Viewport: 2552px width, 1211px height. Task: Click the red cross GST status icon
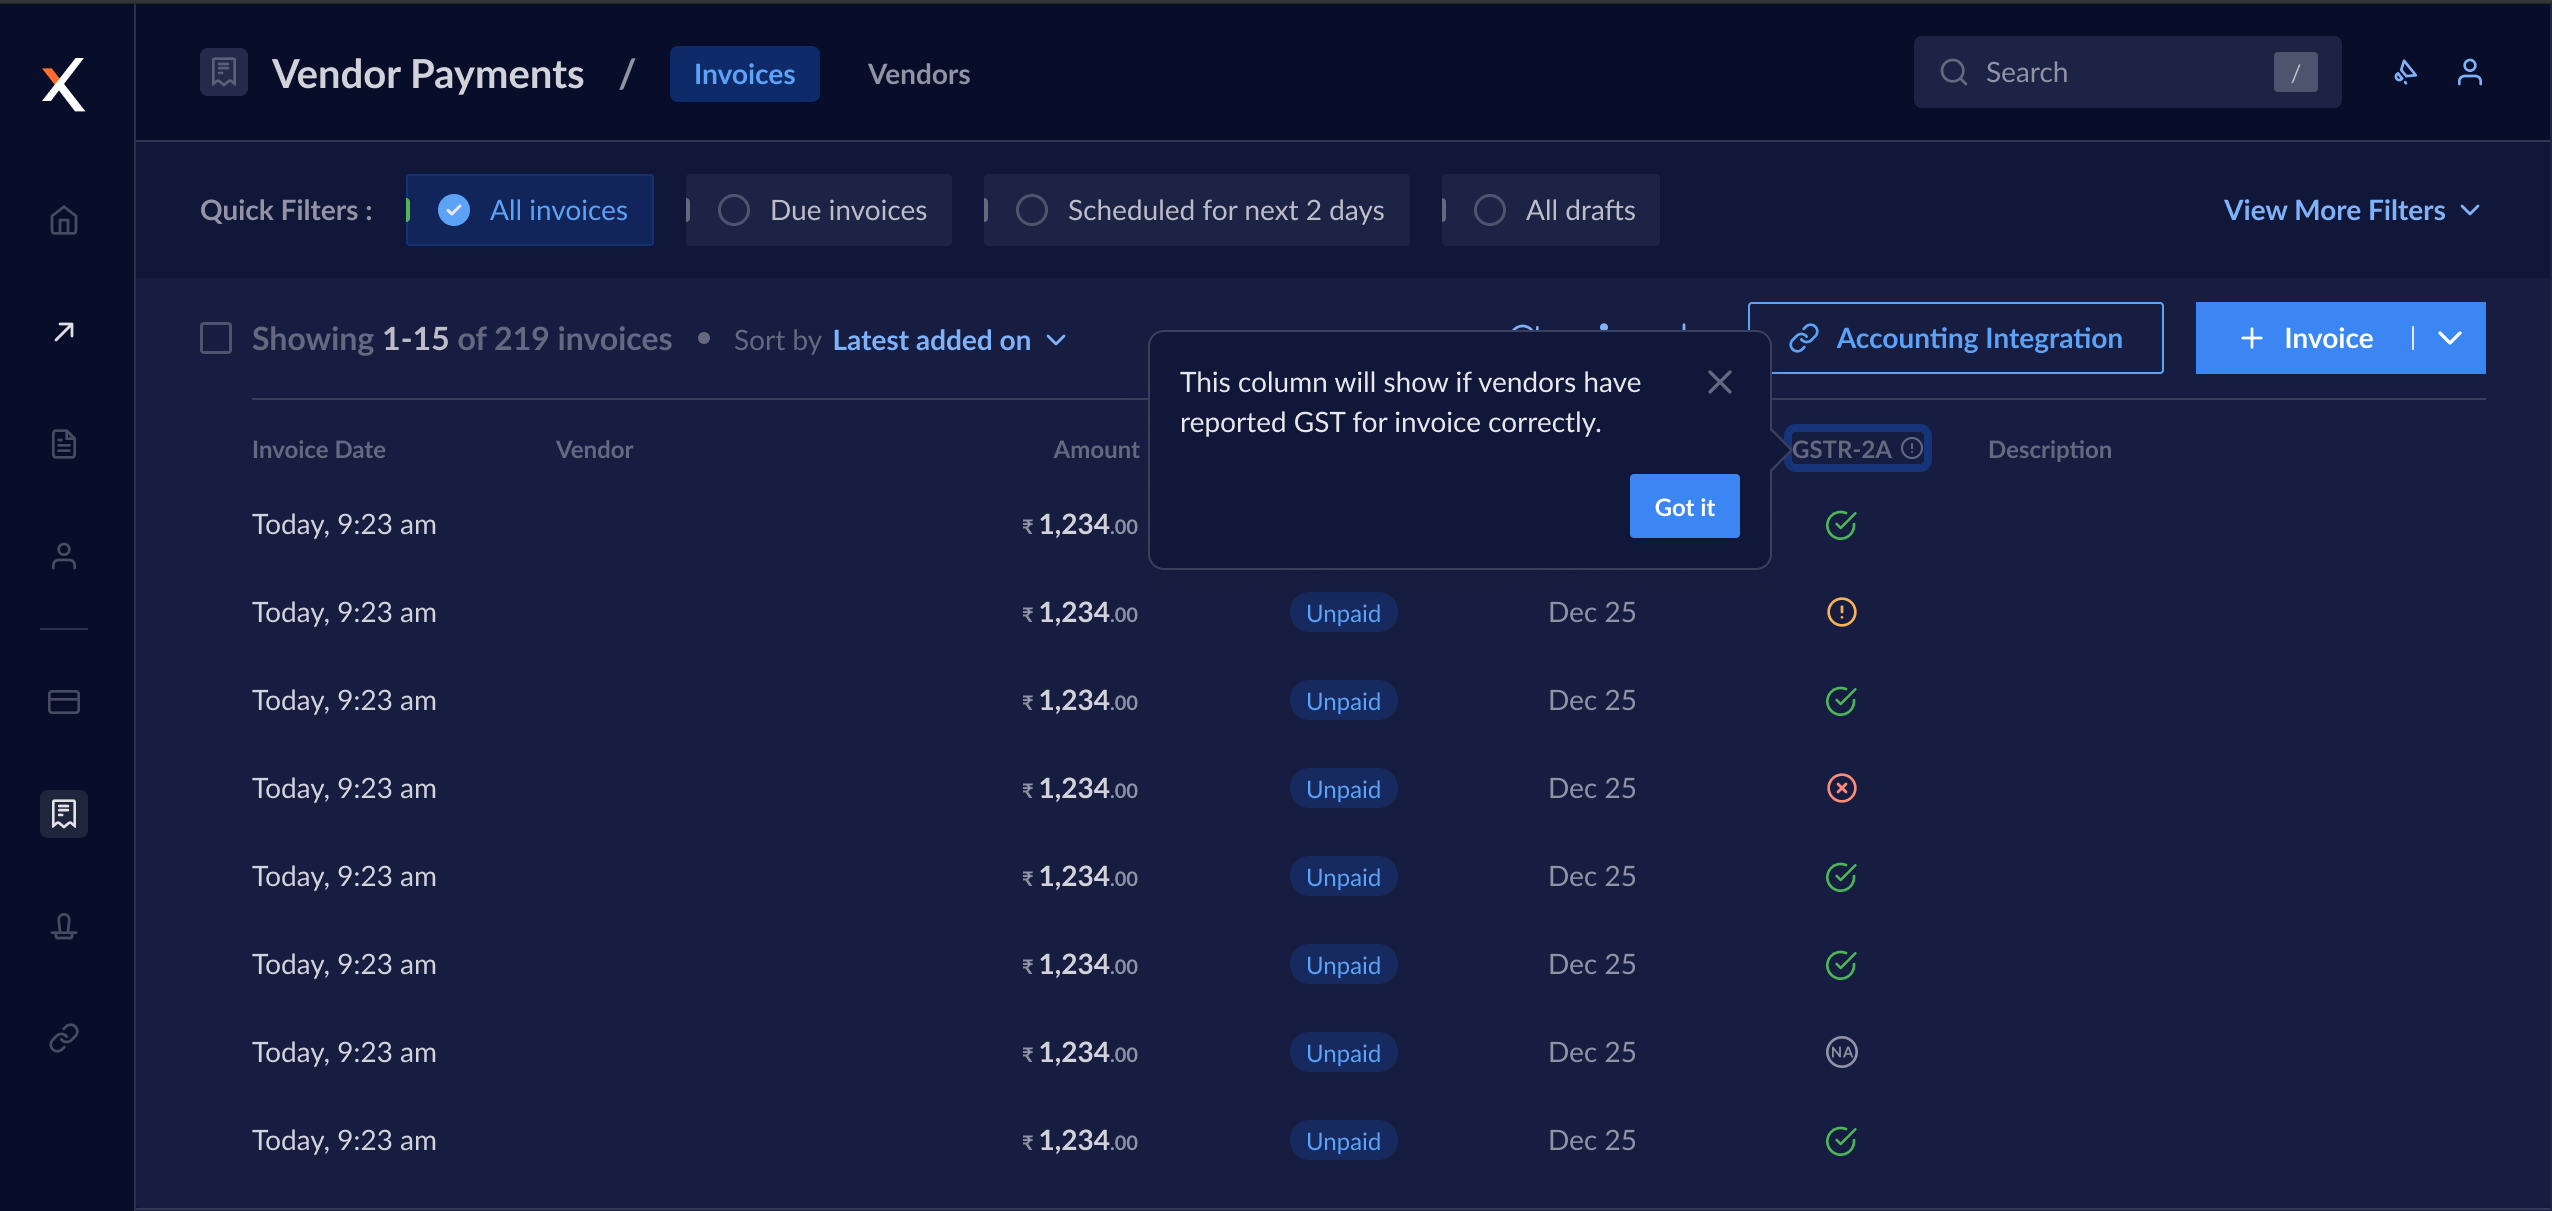1841,786
